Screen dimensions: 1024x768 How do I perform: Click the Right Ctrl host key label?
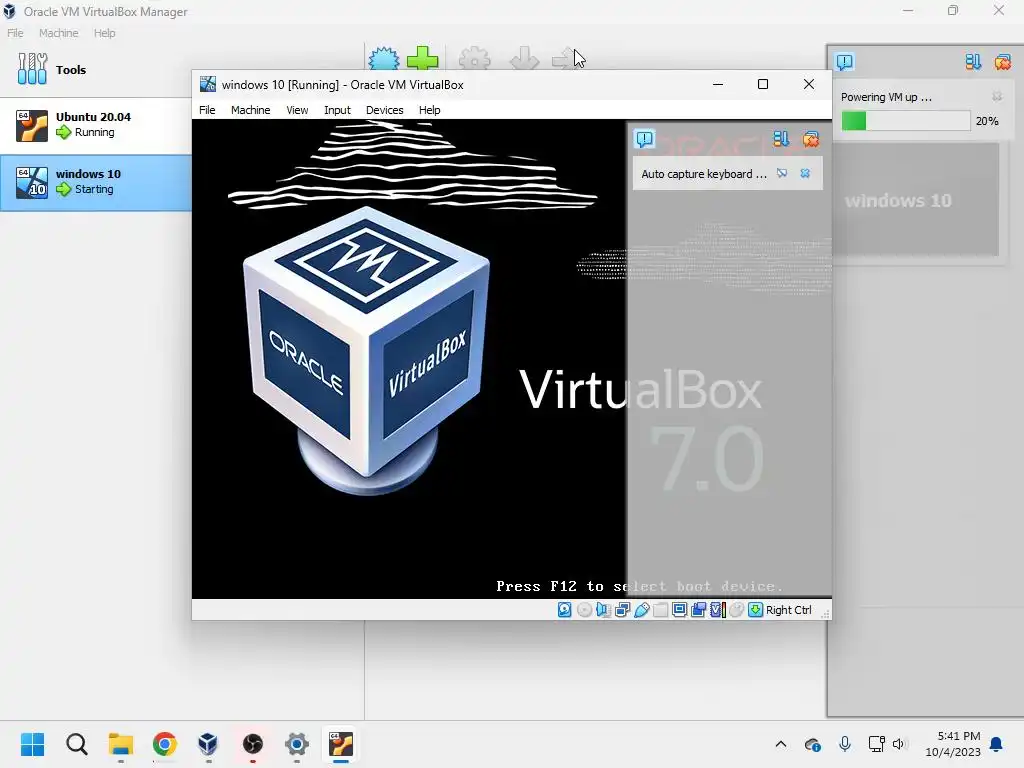pos(789,610)
